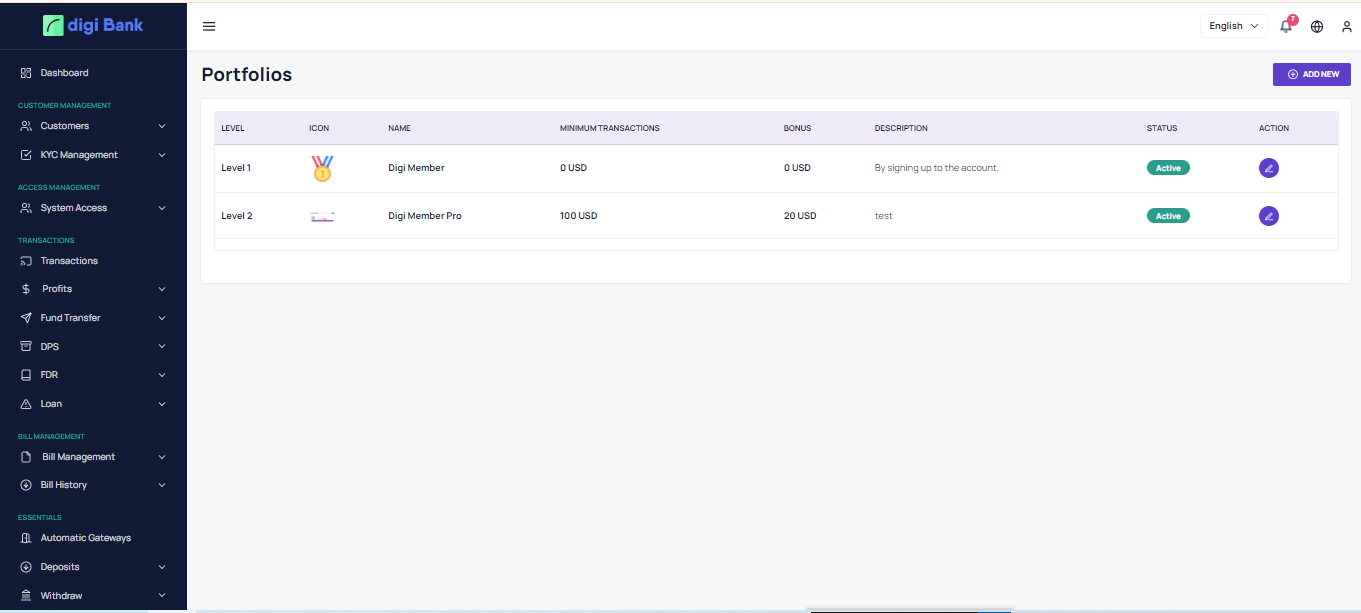Click the ADD NEW button
The height and width of the screenshot is (613, 1361).
point(1311,74)
